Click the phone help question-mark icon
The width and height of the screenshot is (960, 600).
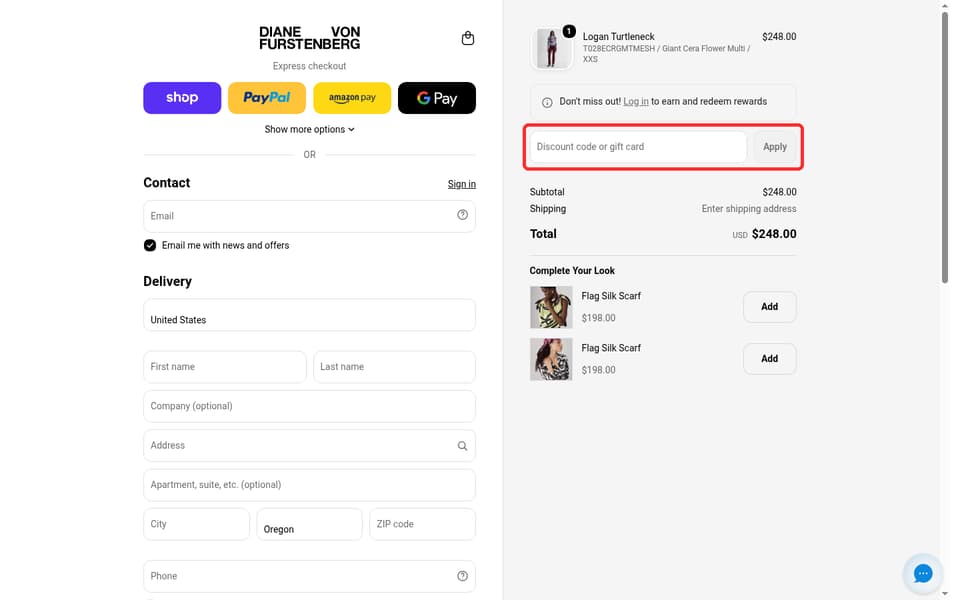coord(462,576)
